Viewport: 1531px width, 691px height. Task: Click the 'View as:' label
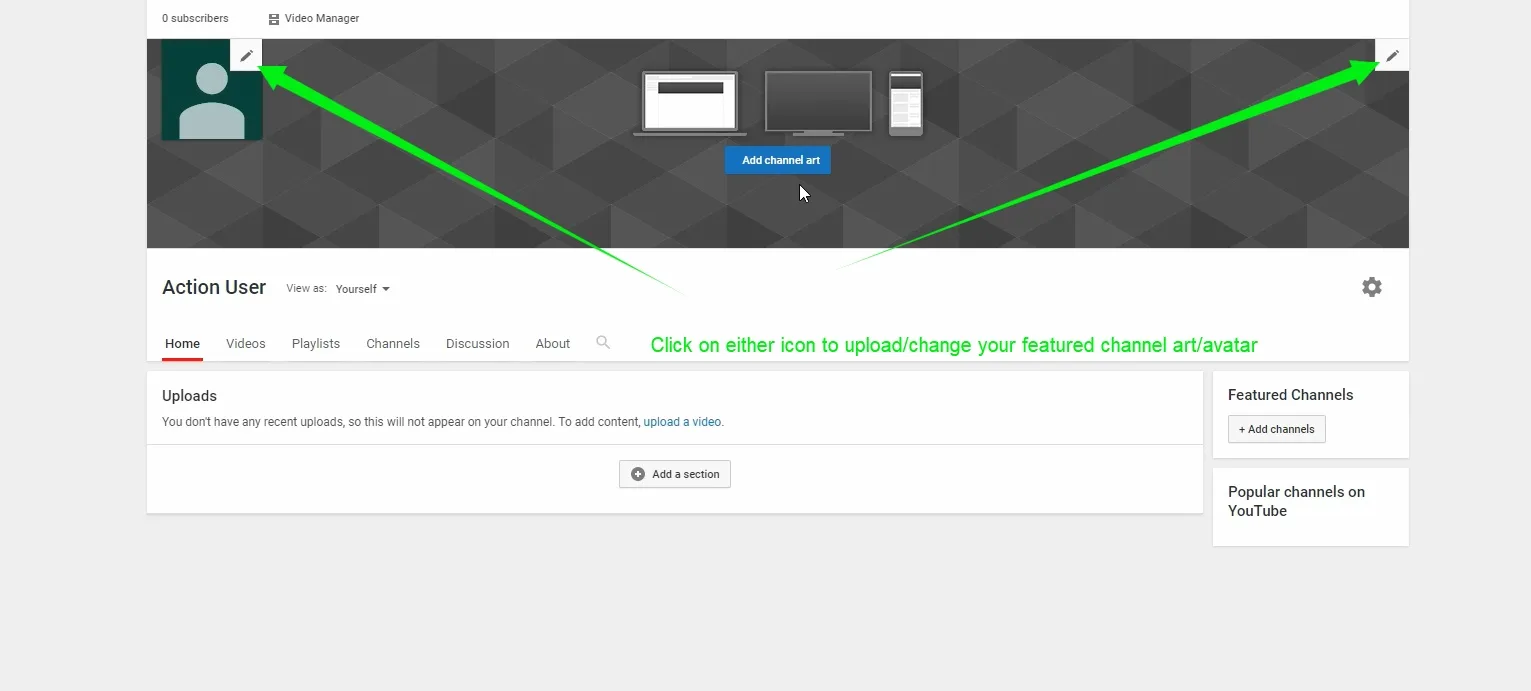(306, 288)
